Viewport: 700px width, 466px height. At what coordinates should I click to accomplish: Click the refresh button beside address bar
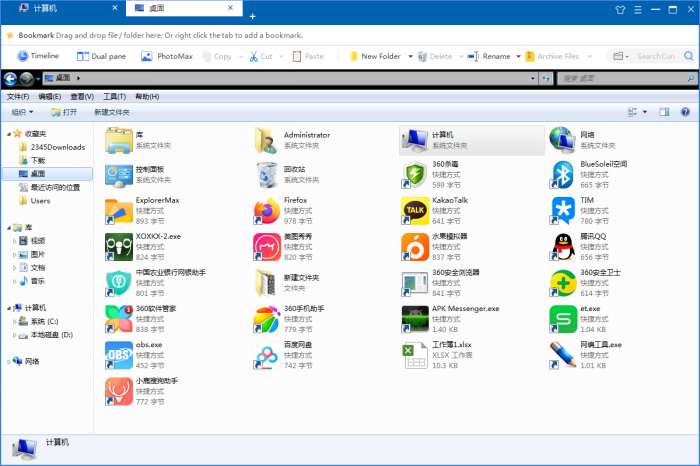tap(546, 79)
